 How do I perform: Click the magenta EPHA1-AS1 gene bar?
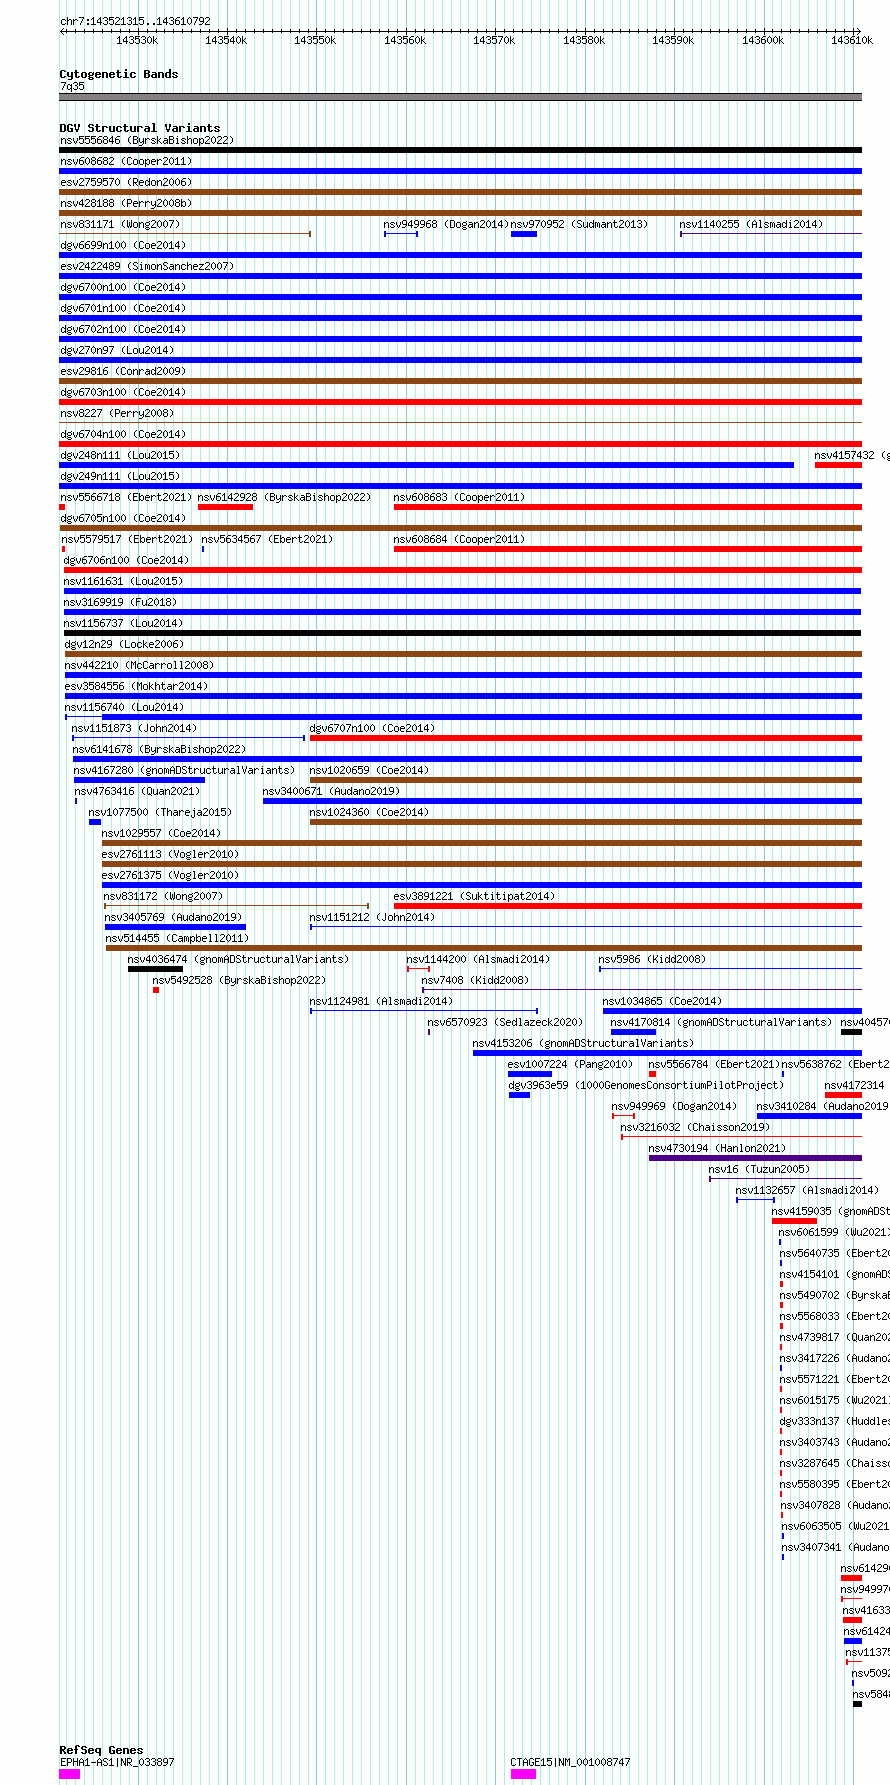69,1774
